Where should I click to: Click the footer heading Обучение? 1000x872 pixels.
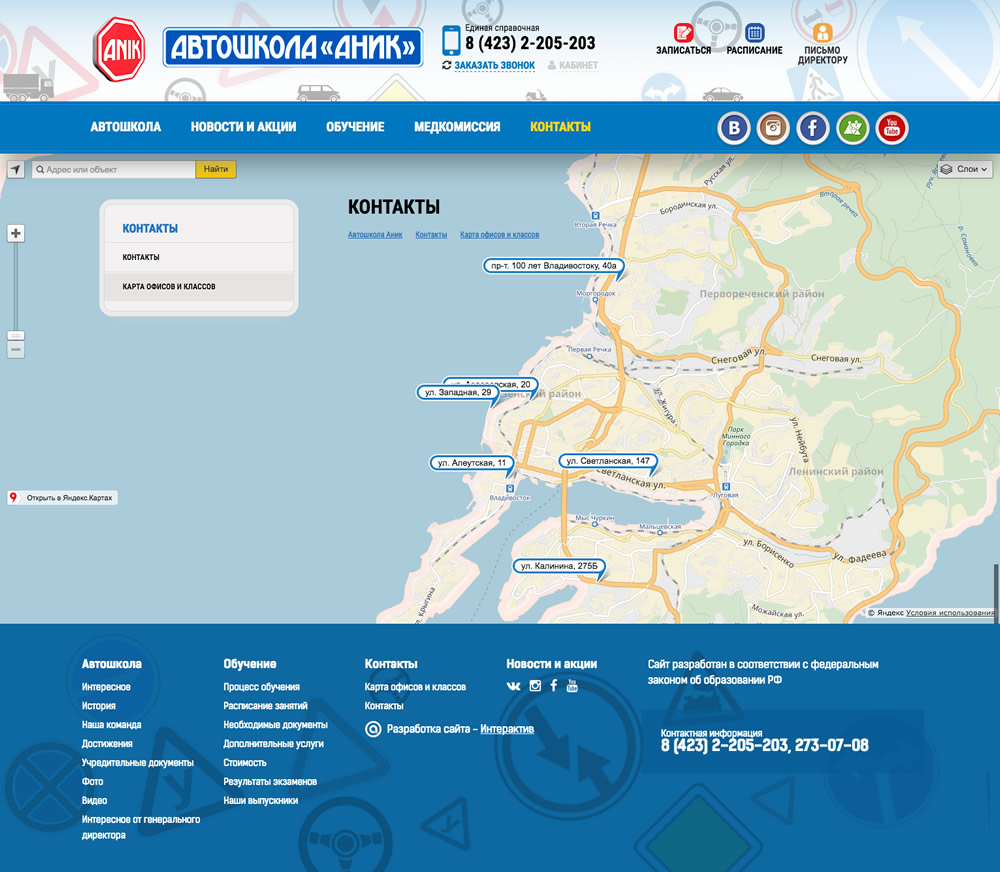point(249,664)
